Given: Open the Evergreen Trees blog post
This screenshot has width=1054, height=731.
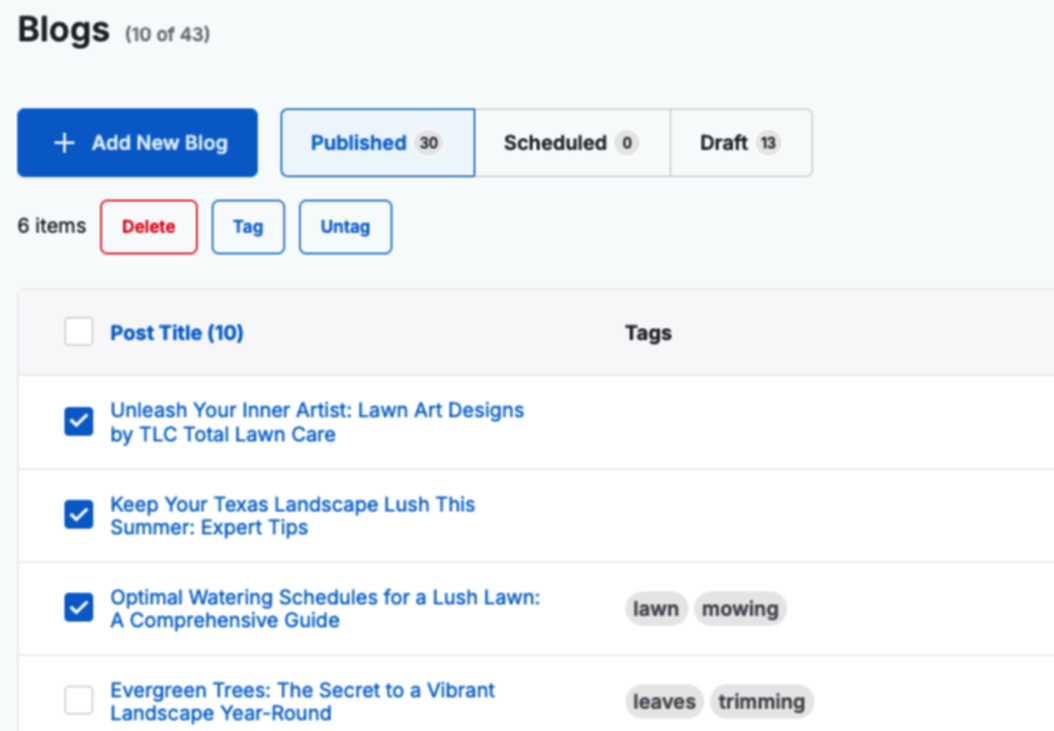Looking at the screenshot, I should 302,701.
